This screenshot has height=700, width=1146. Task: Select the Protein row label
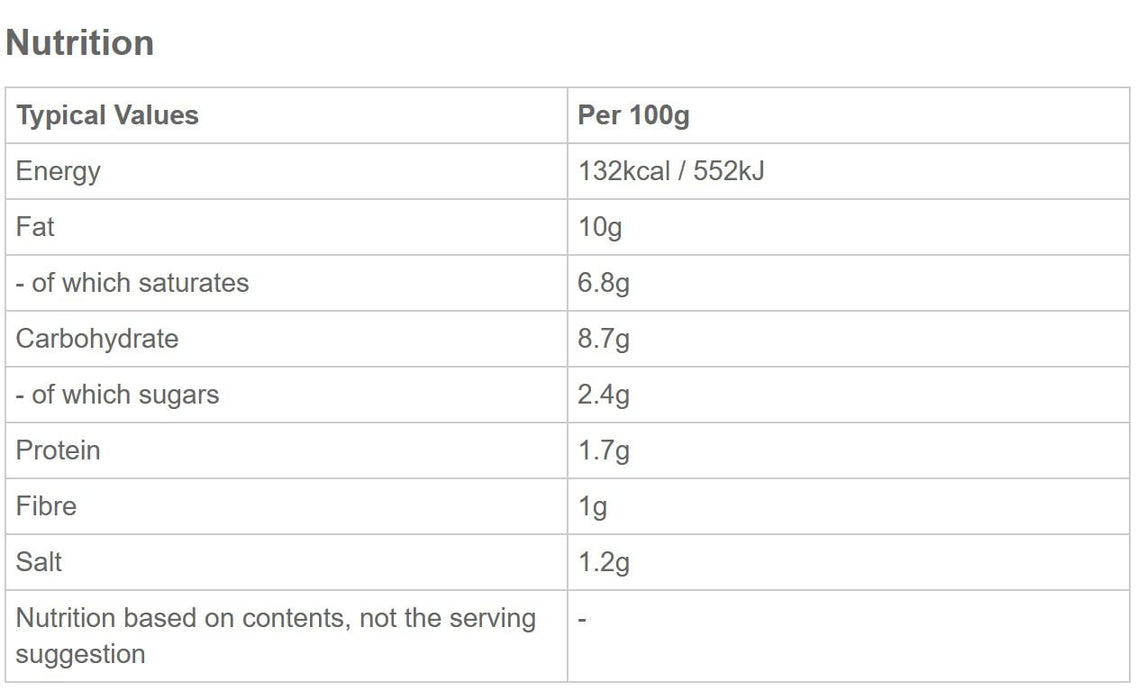[x=58, y=450]
